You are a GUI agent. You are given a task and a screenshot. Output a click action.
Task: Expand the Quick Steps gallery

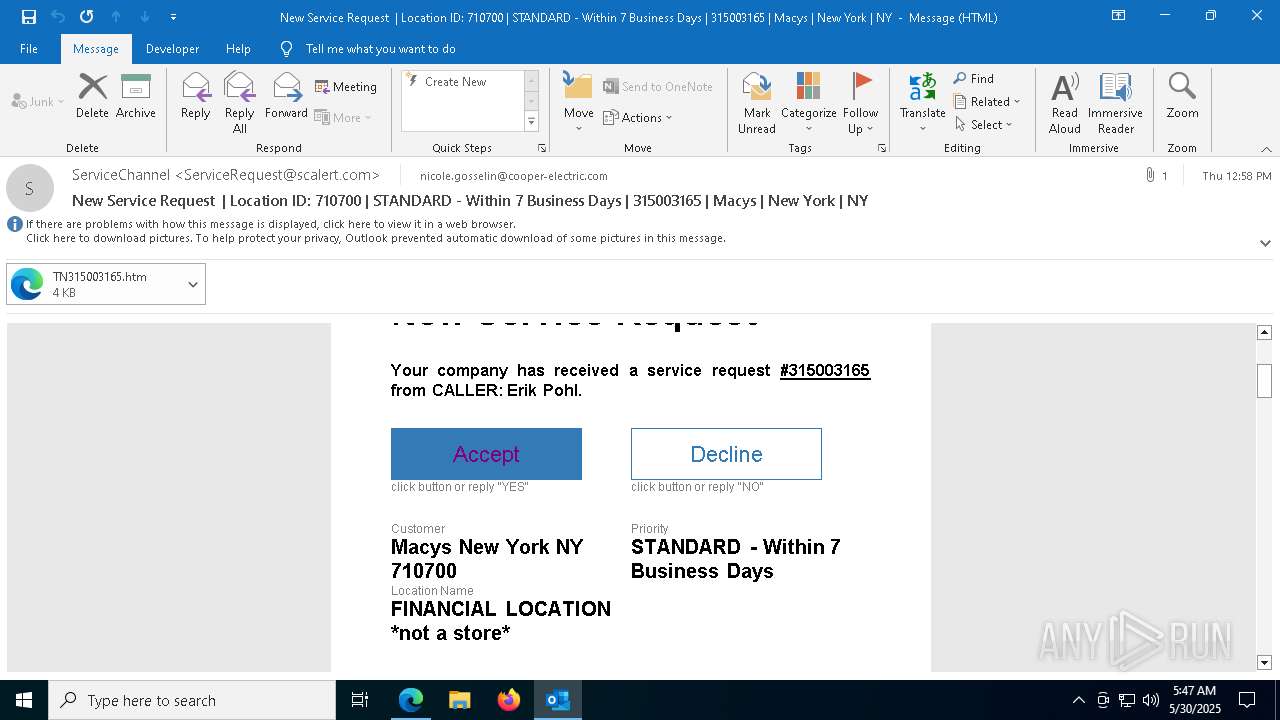pyautogui.click(x=531, y=122)
